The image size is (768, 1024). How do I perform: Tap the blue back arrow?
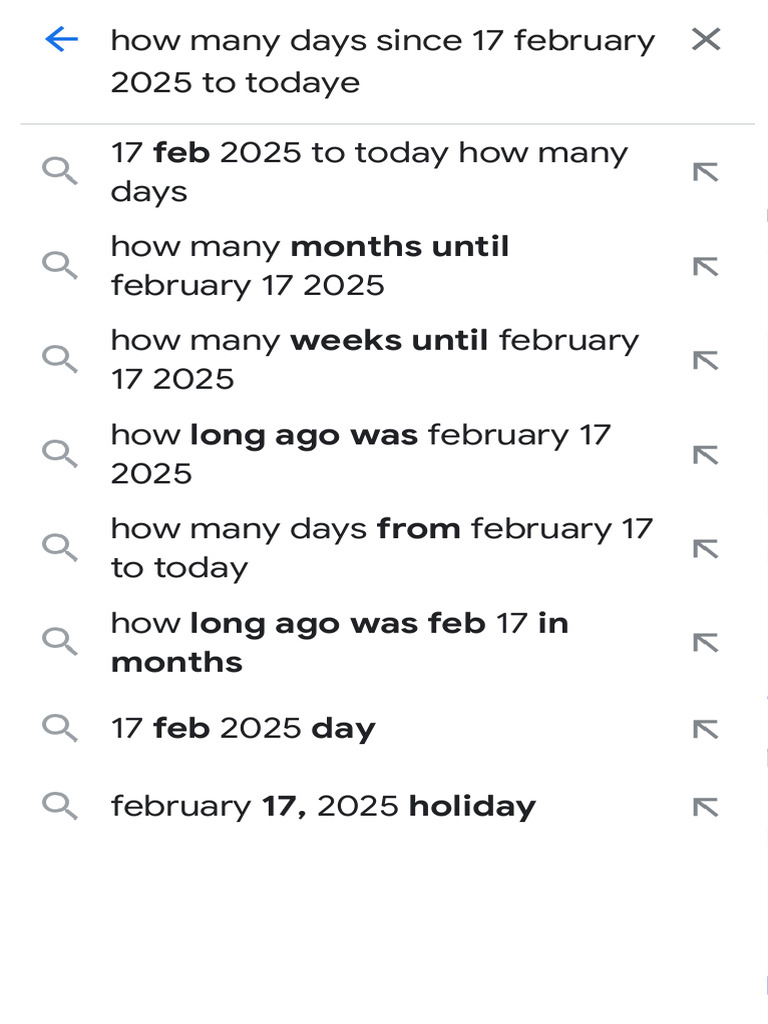(61, 40)
